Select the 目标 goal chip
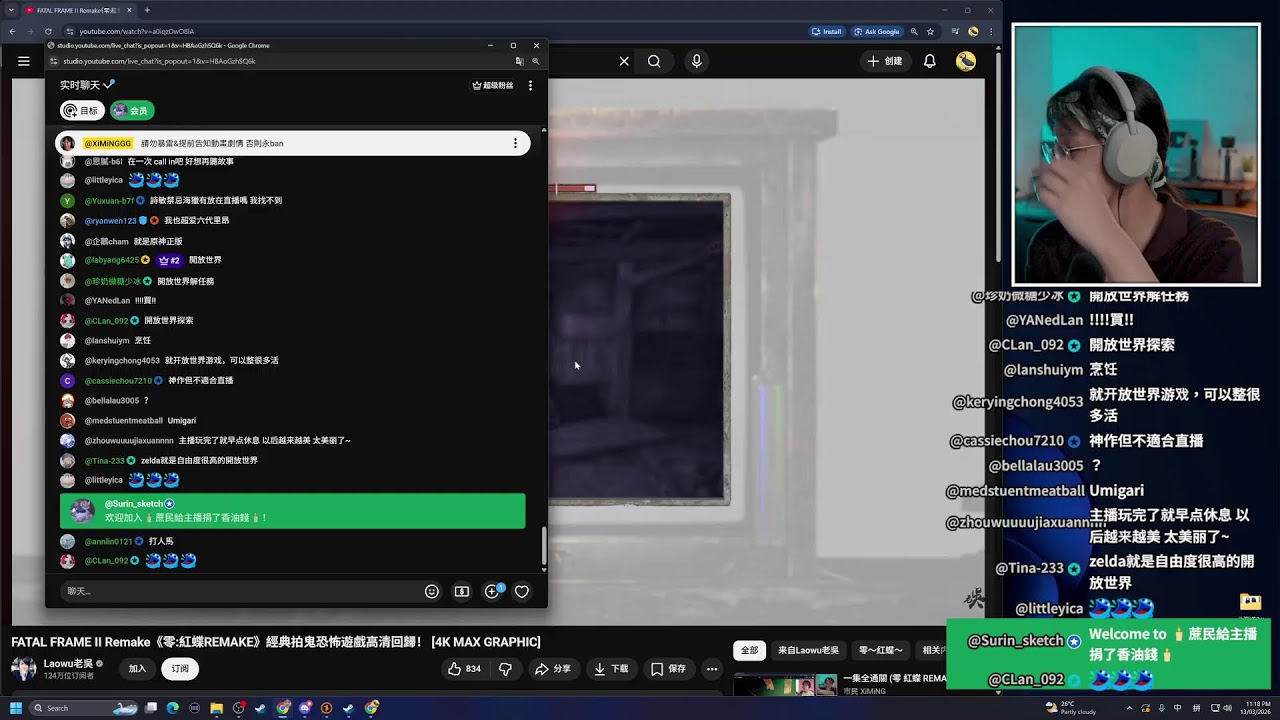 83,110
